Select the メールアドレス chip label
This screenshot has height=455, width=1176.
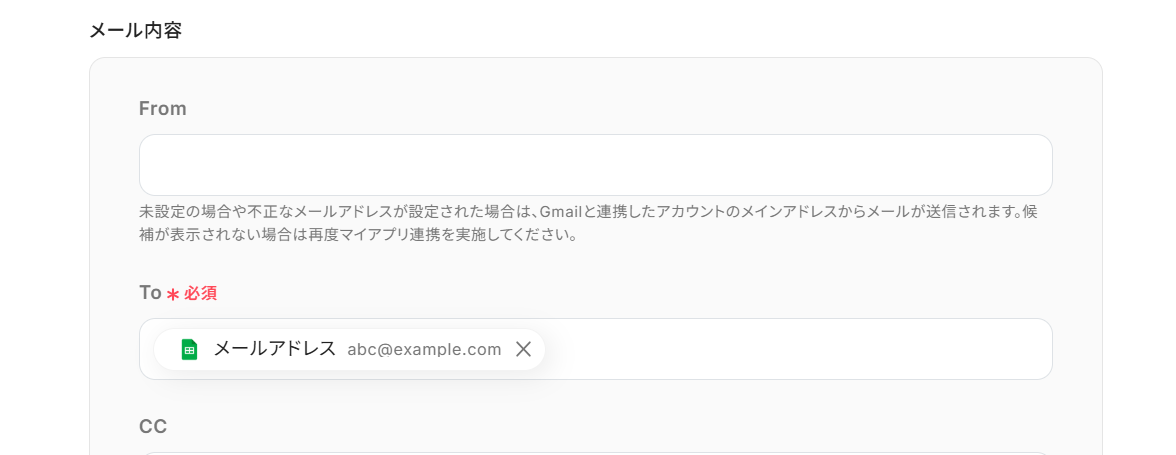coord(275,349)
